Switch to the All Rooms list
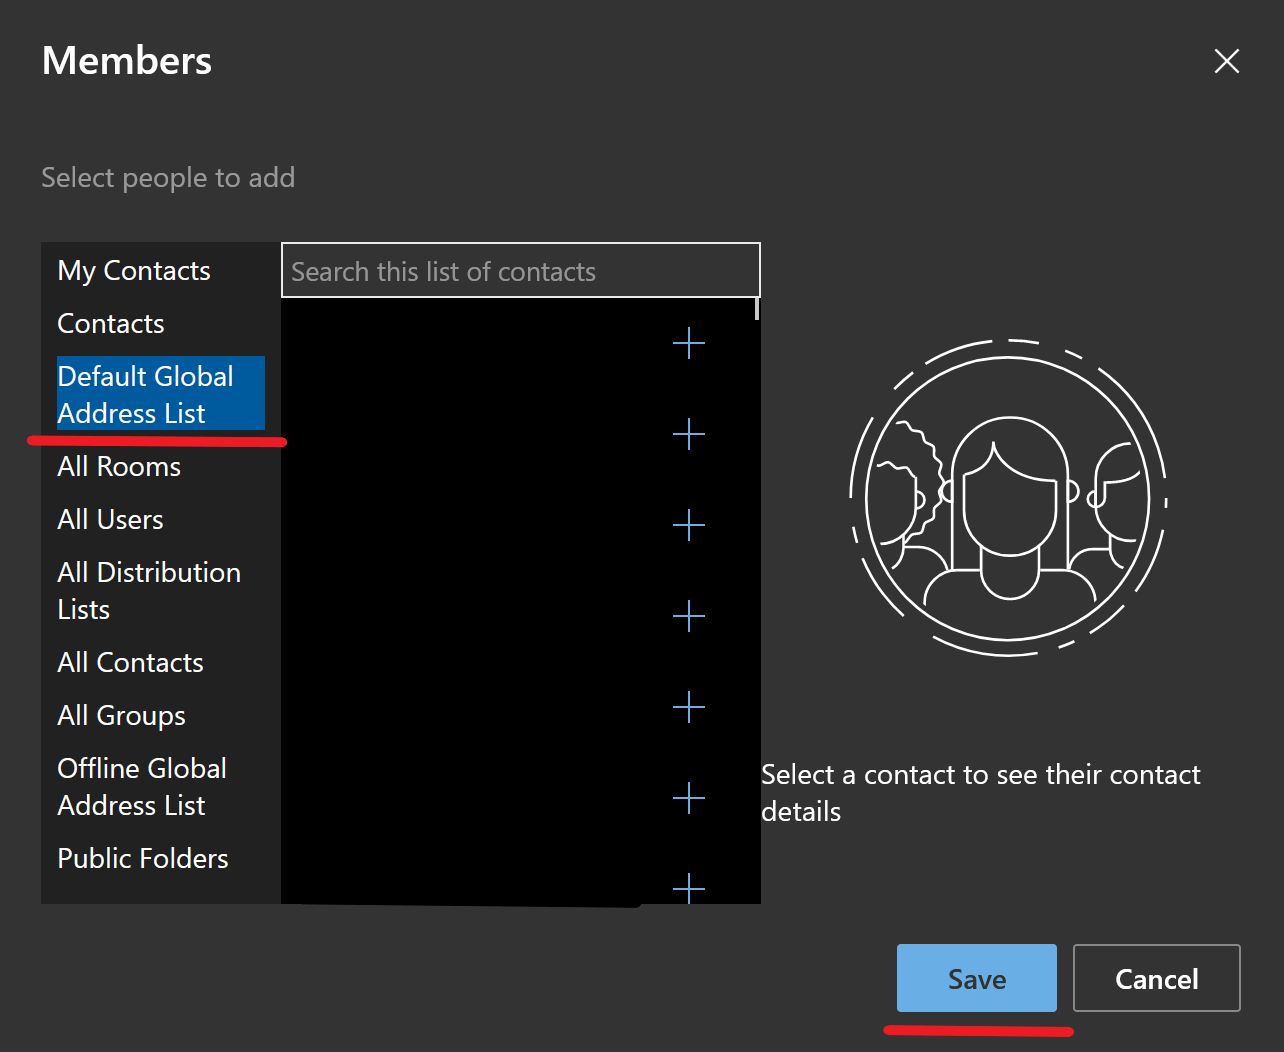Screen dimensions: 1284x1052 coord(119,467)
